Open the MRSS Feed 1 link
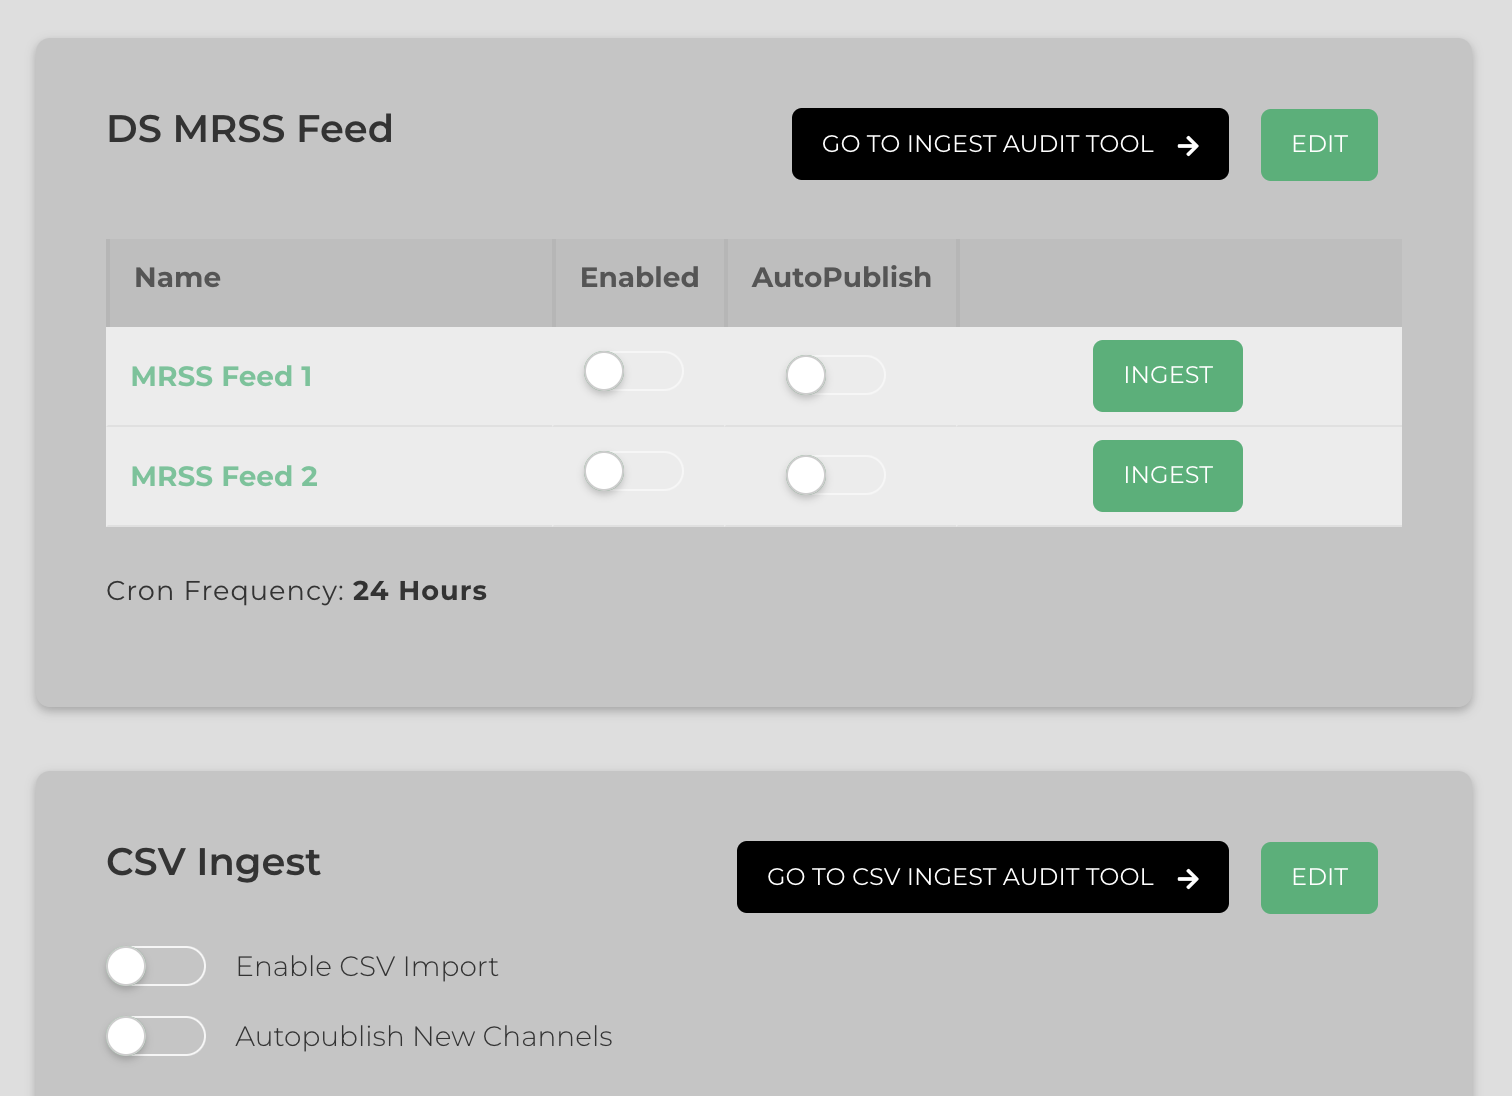 coord(222,377)
